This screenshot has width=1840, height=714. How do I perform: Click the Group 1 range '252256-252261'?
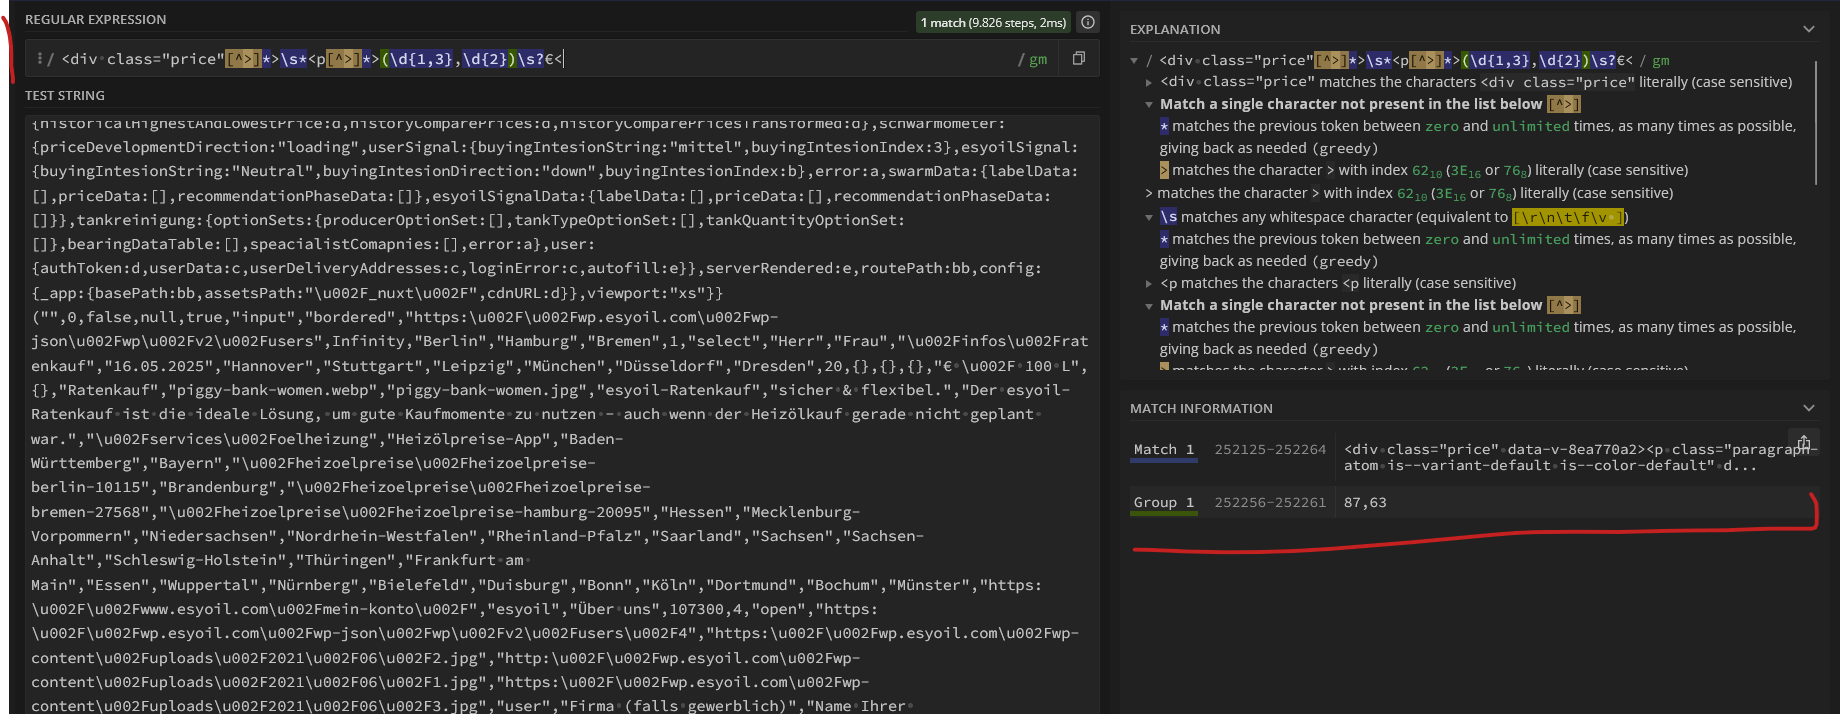pos(1270,503)
